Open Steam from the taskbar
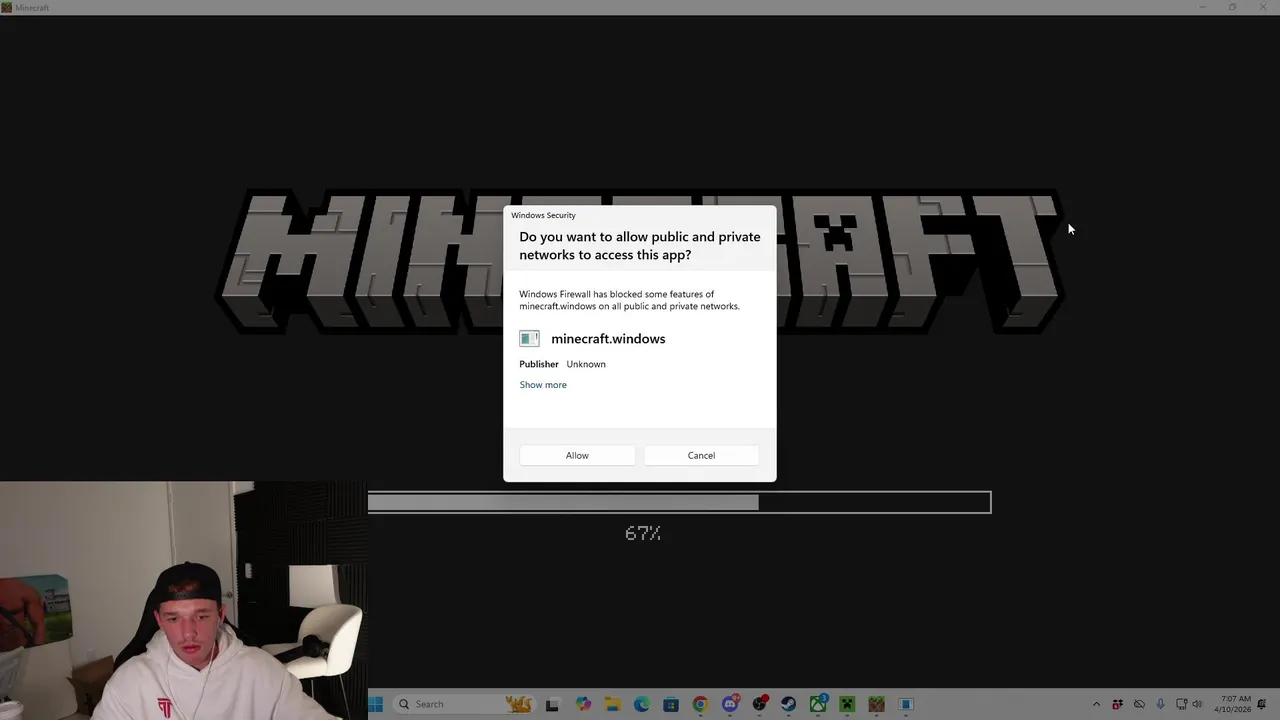 click(788, 704)
